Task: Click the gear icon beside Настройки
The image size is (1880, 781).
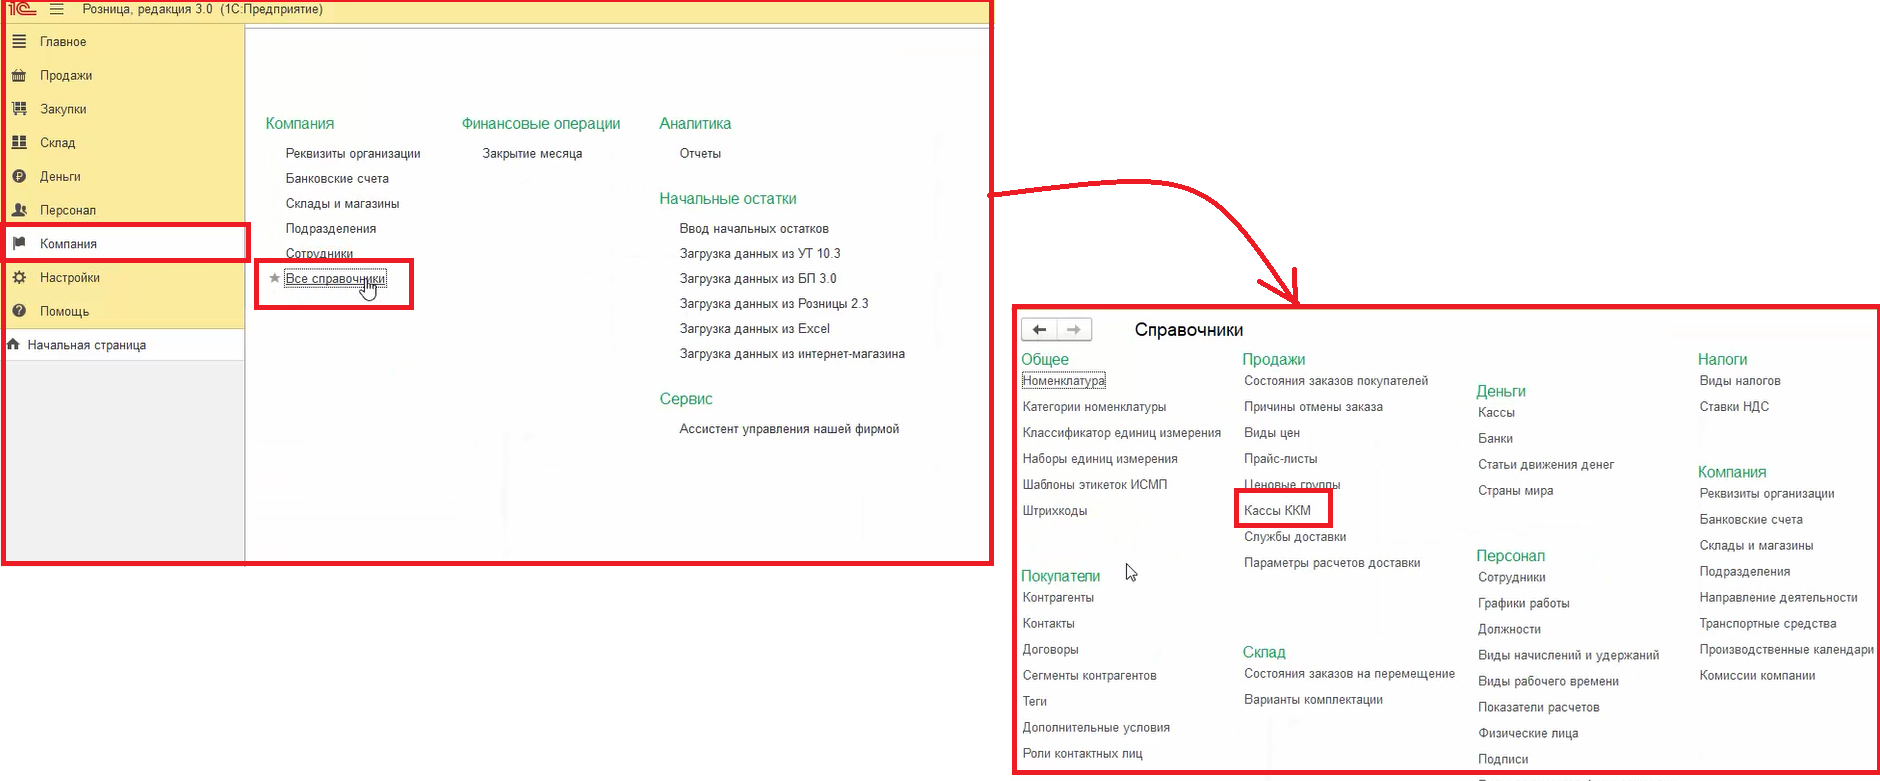Action: click(19, 277)
